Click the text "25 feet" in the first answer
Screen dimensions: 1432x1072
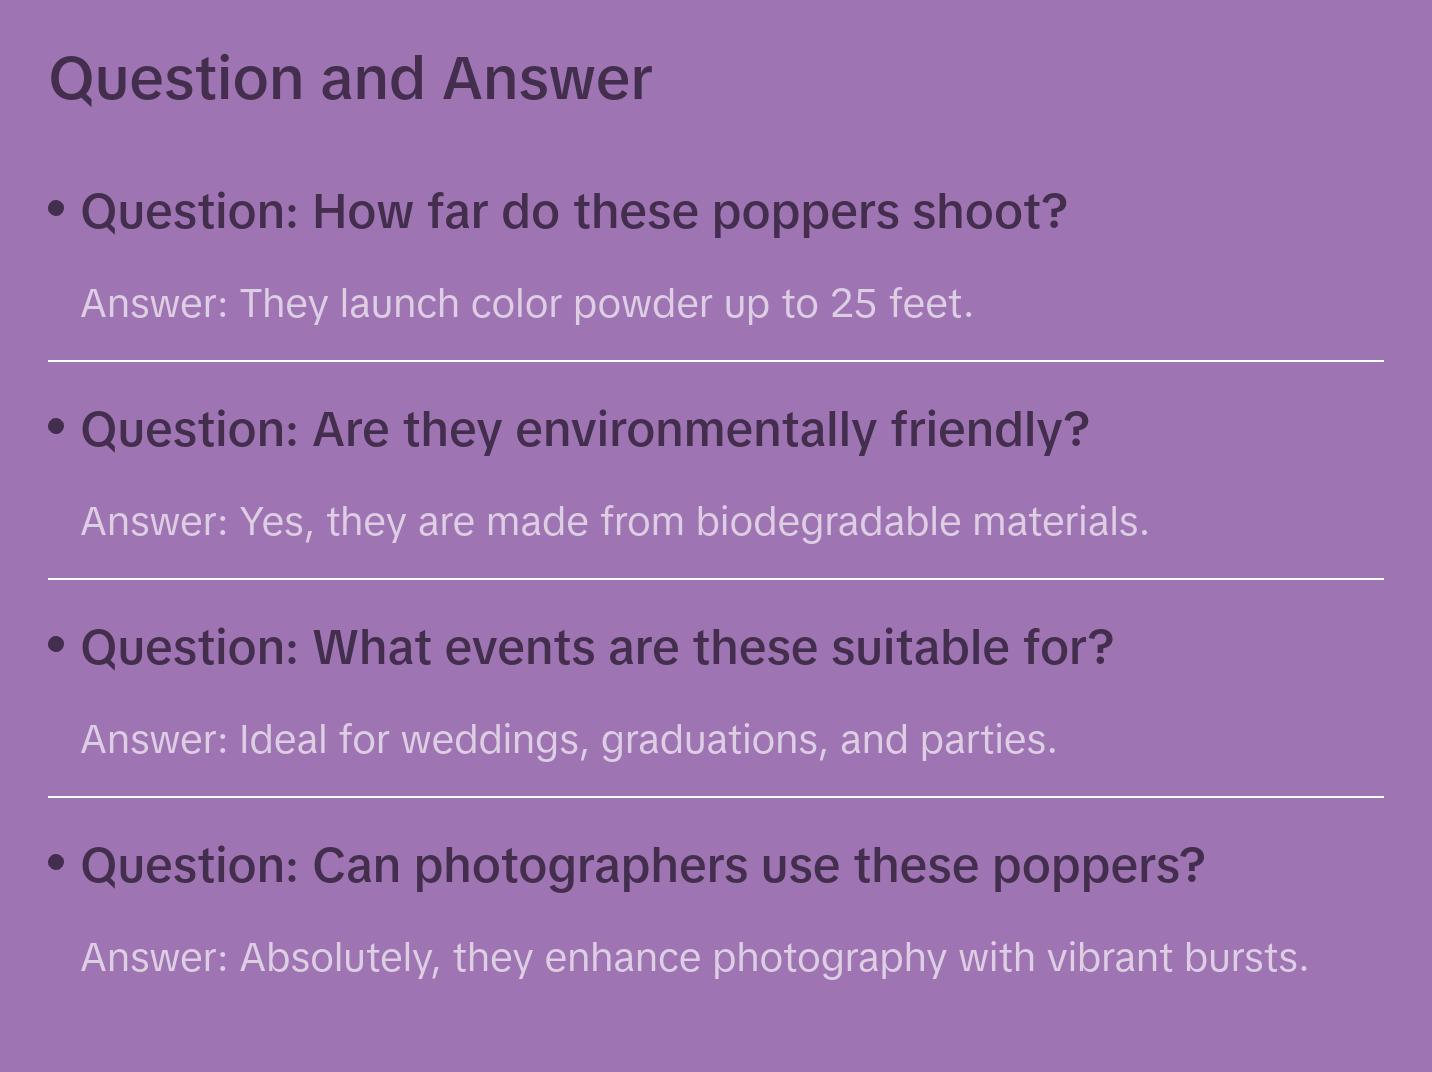(898, 304)
